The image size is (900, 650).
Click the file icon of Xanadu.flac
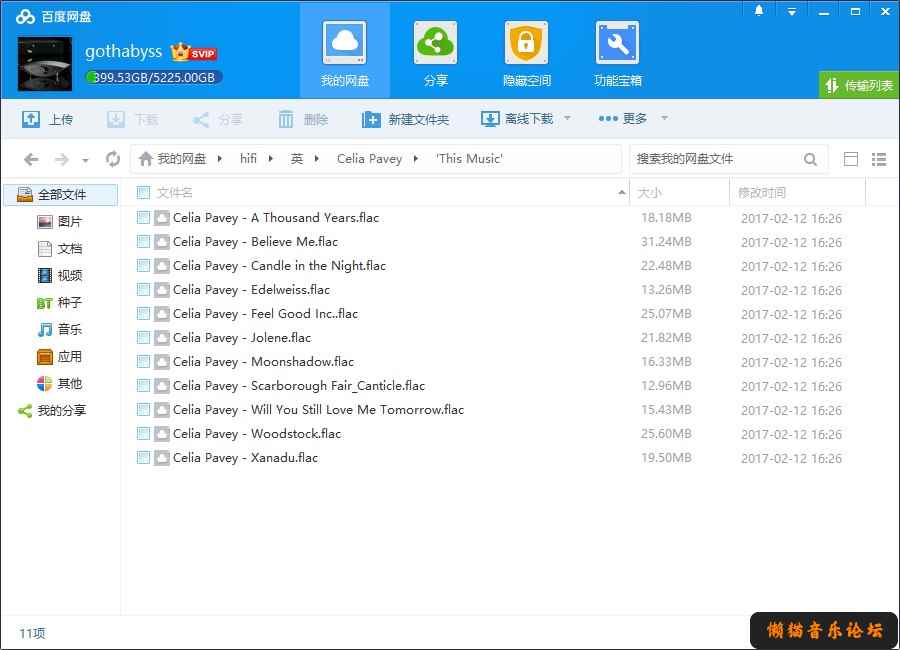(x=162, y=458)
